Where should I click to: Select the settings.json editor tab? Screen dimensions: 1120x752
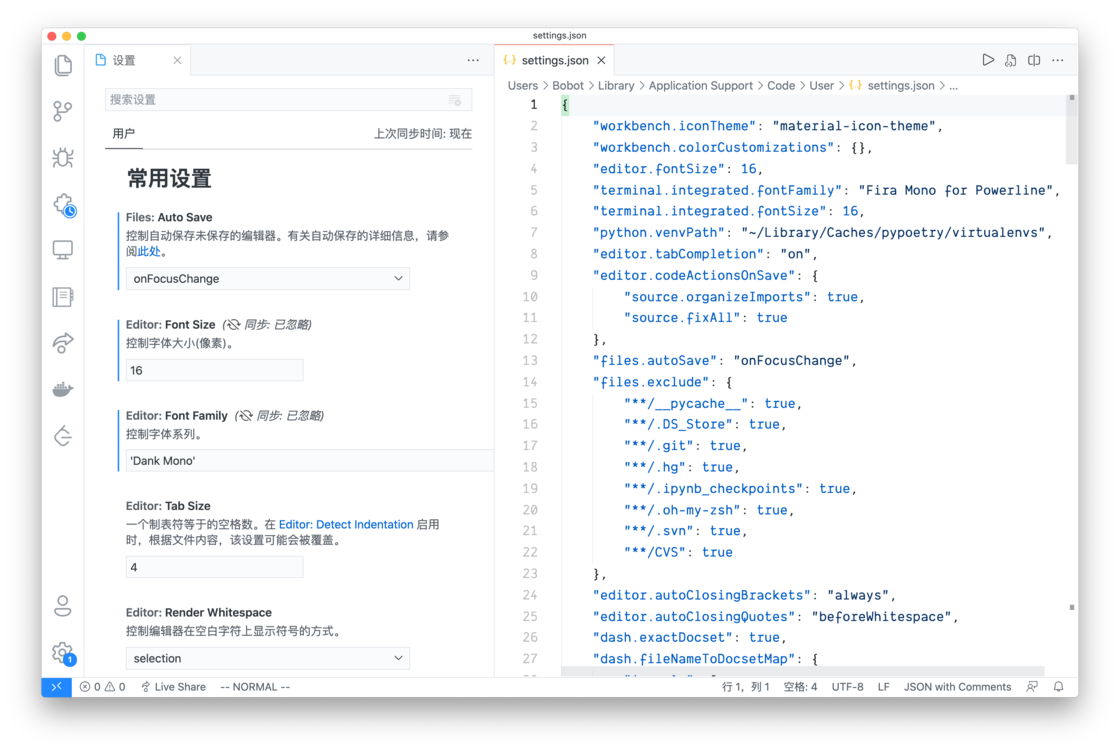click(x=553, y=59)
